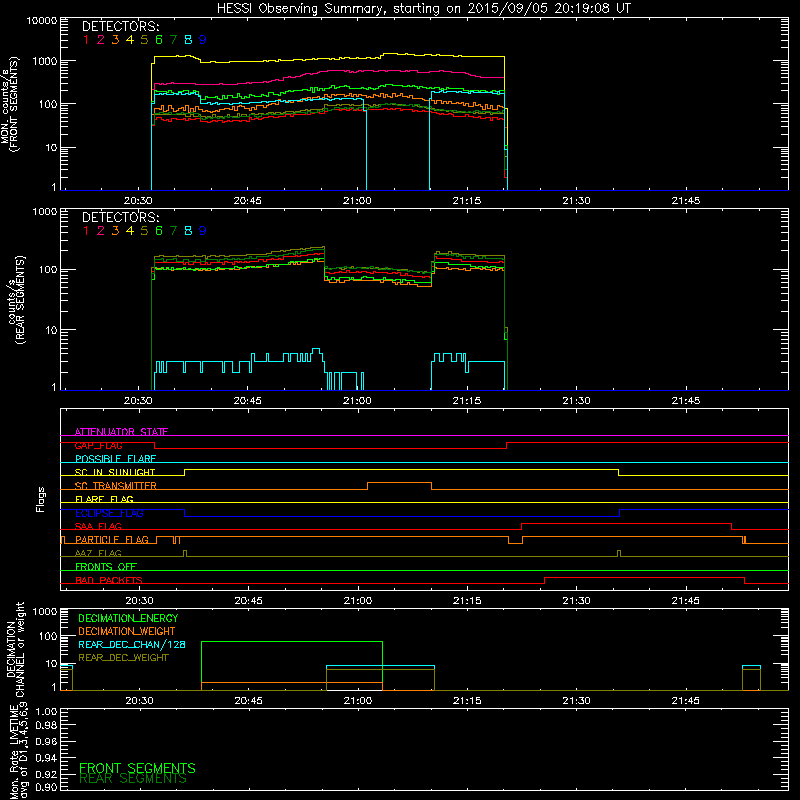Click the 10000 tick on front segments y-axis
Screen dimensions: 800x800
point(42,21)
